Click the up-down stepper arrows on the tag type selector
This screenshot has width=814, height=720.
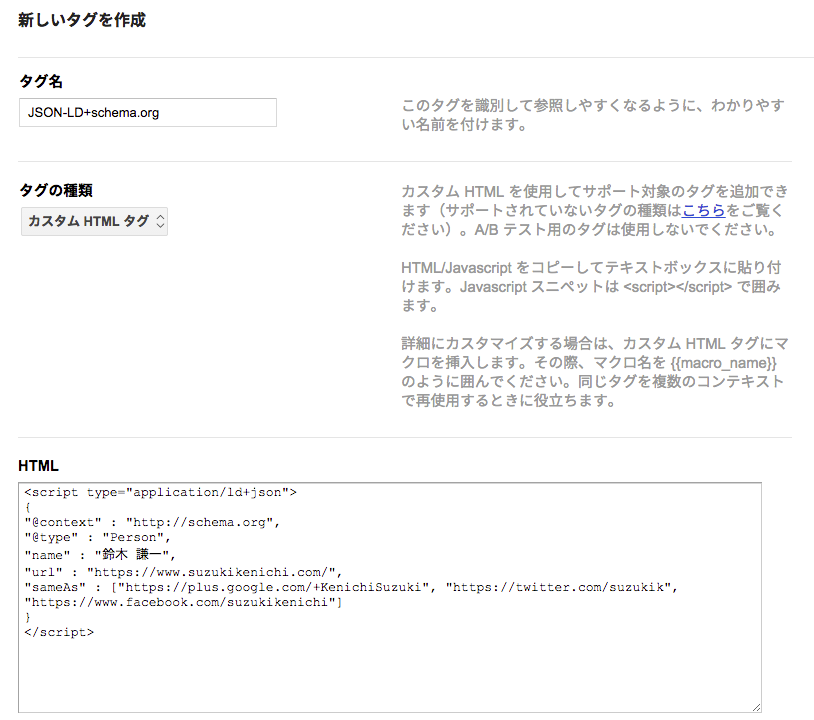tap(160, 222)
